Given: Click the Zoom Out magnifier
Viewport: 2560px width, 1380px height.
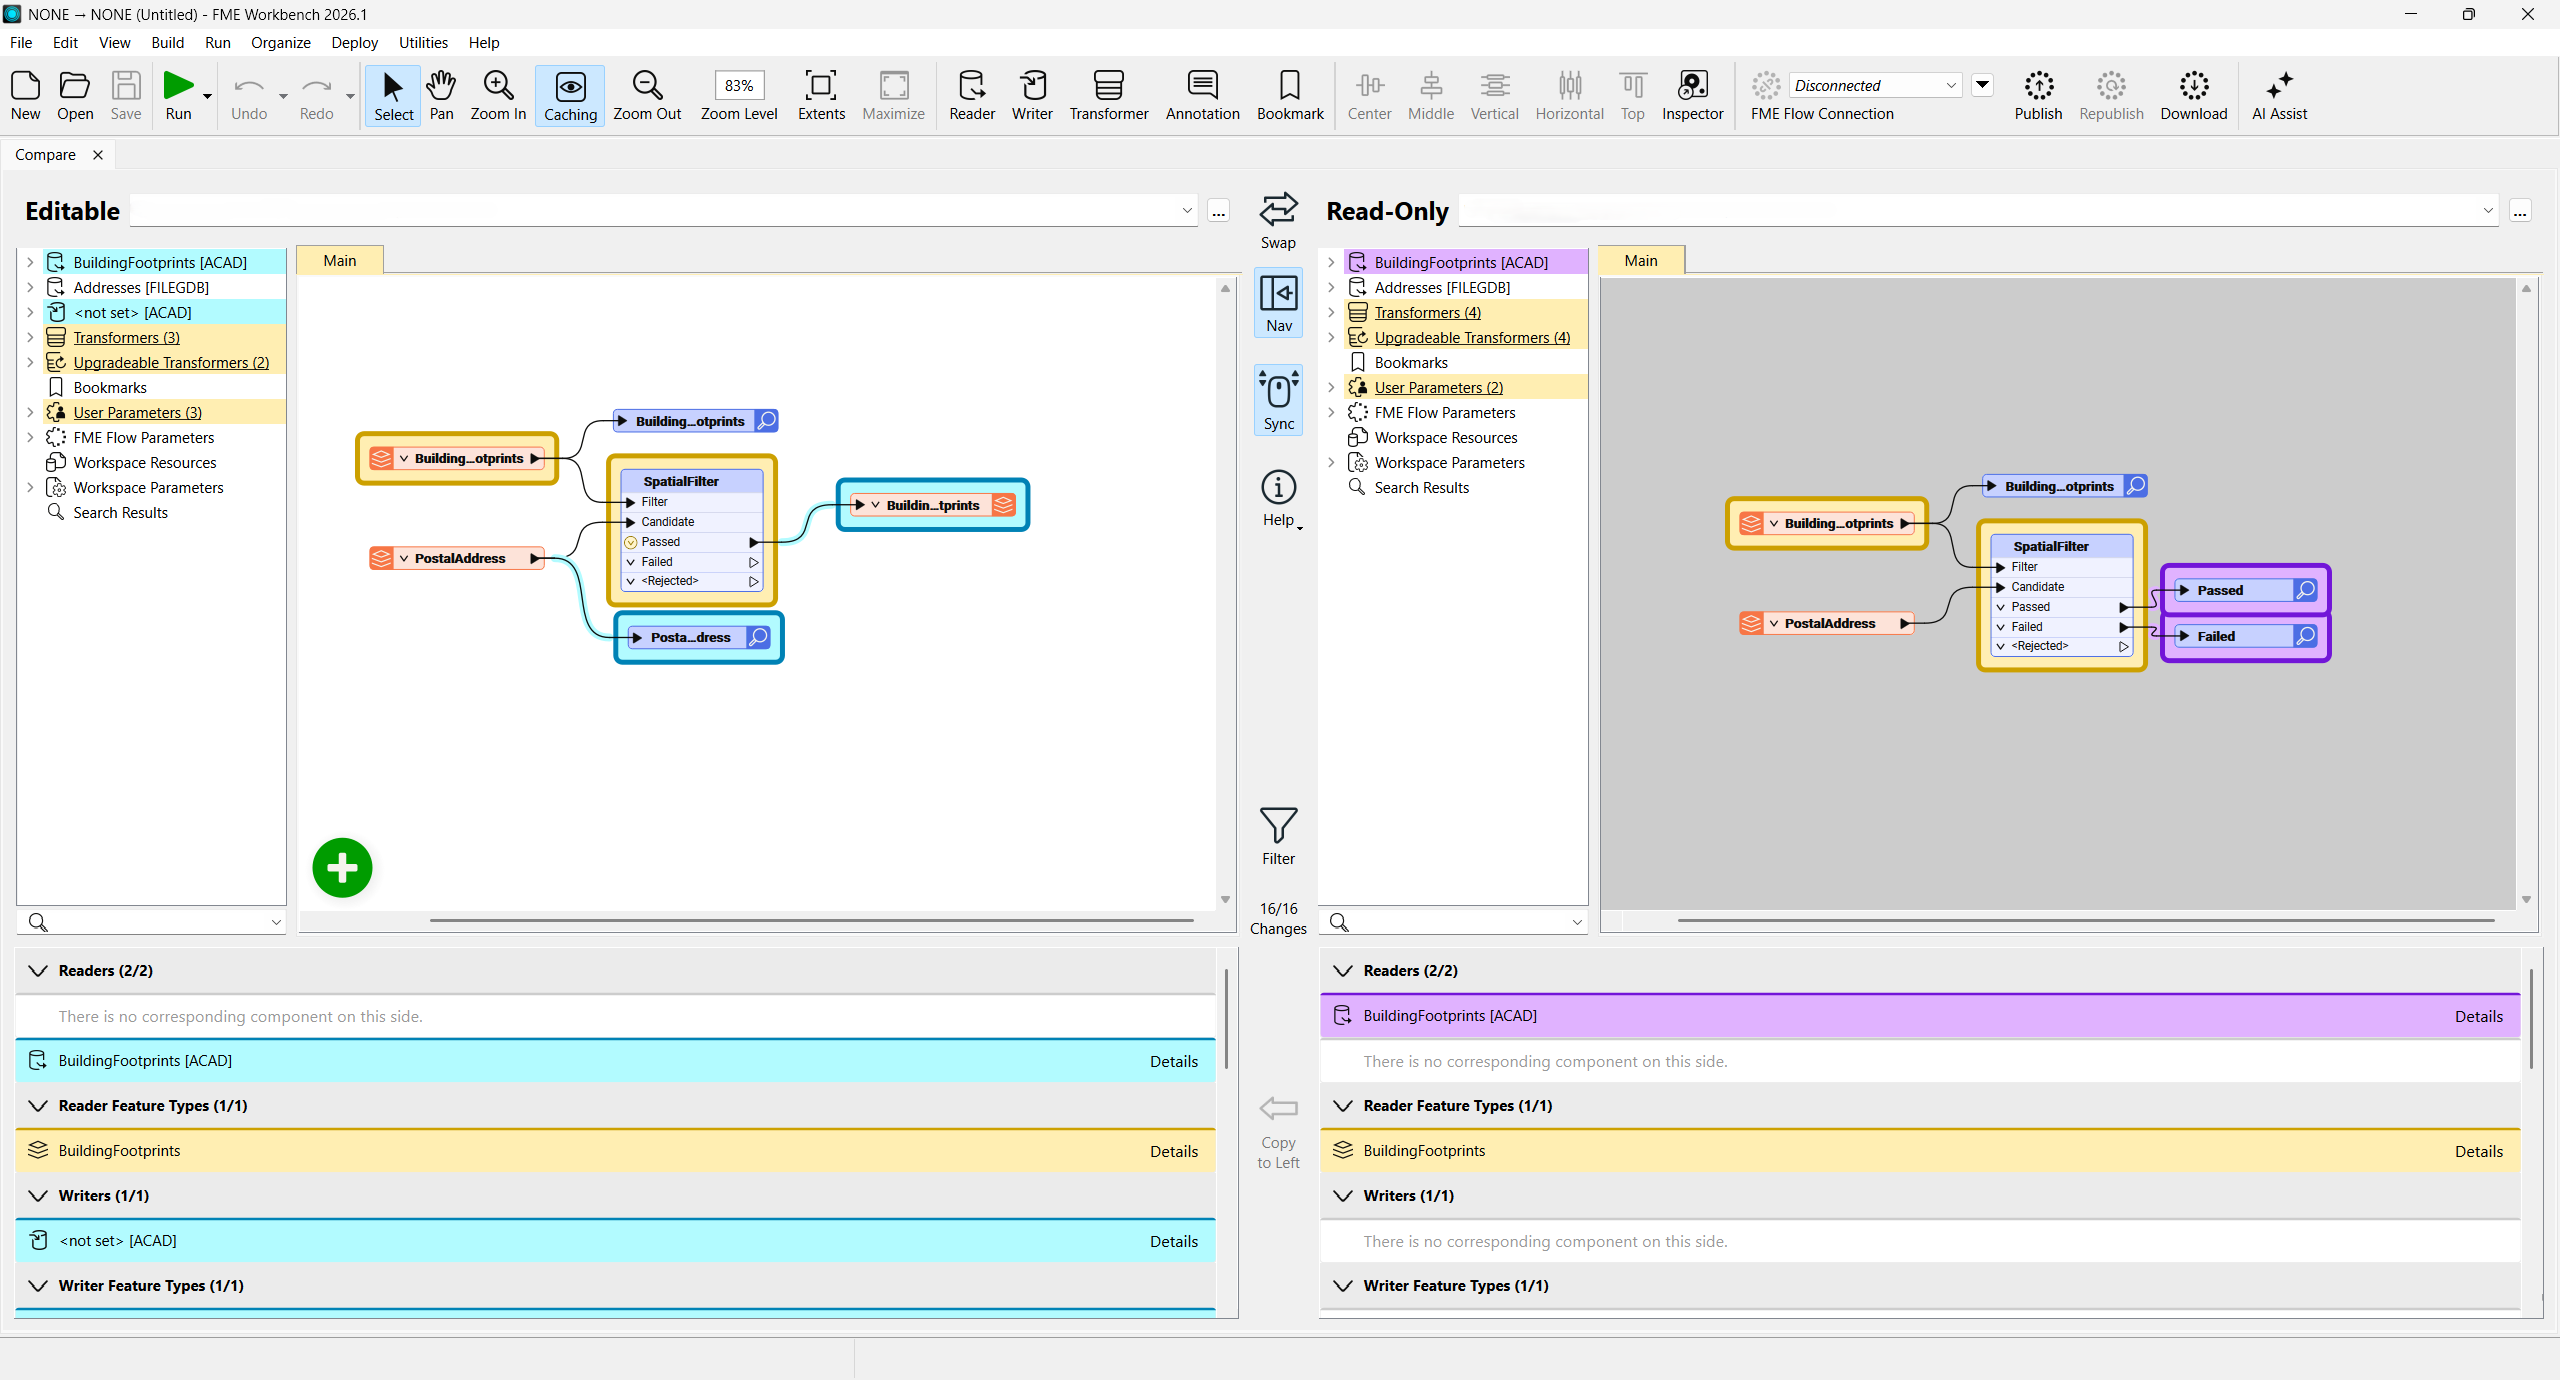Looking at the screenshot, I should 647,95.
